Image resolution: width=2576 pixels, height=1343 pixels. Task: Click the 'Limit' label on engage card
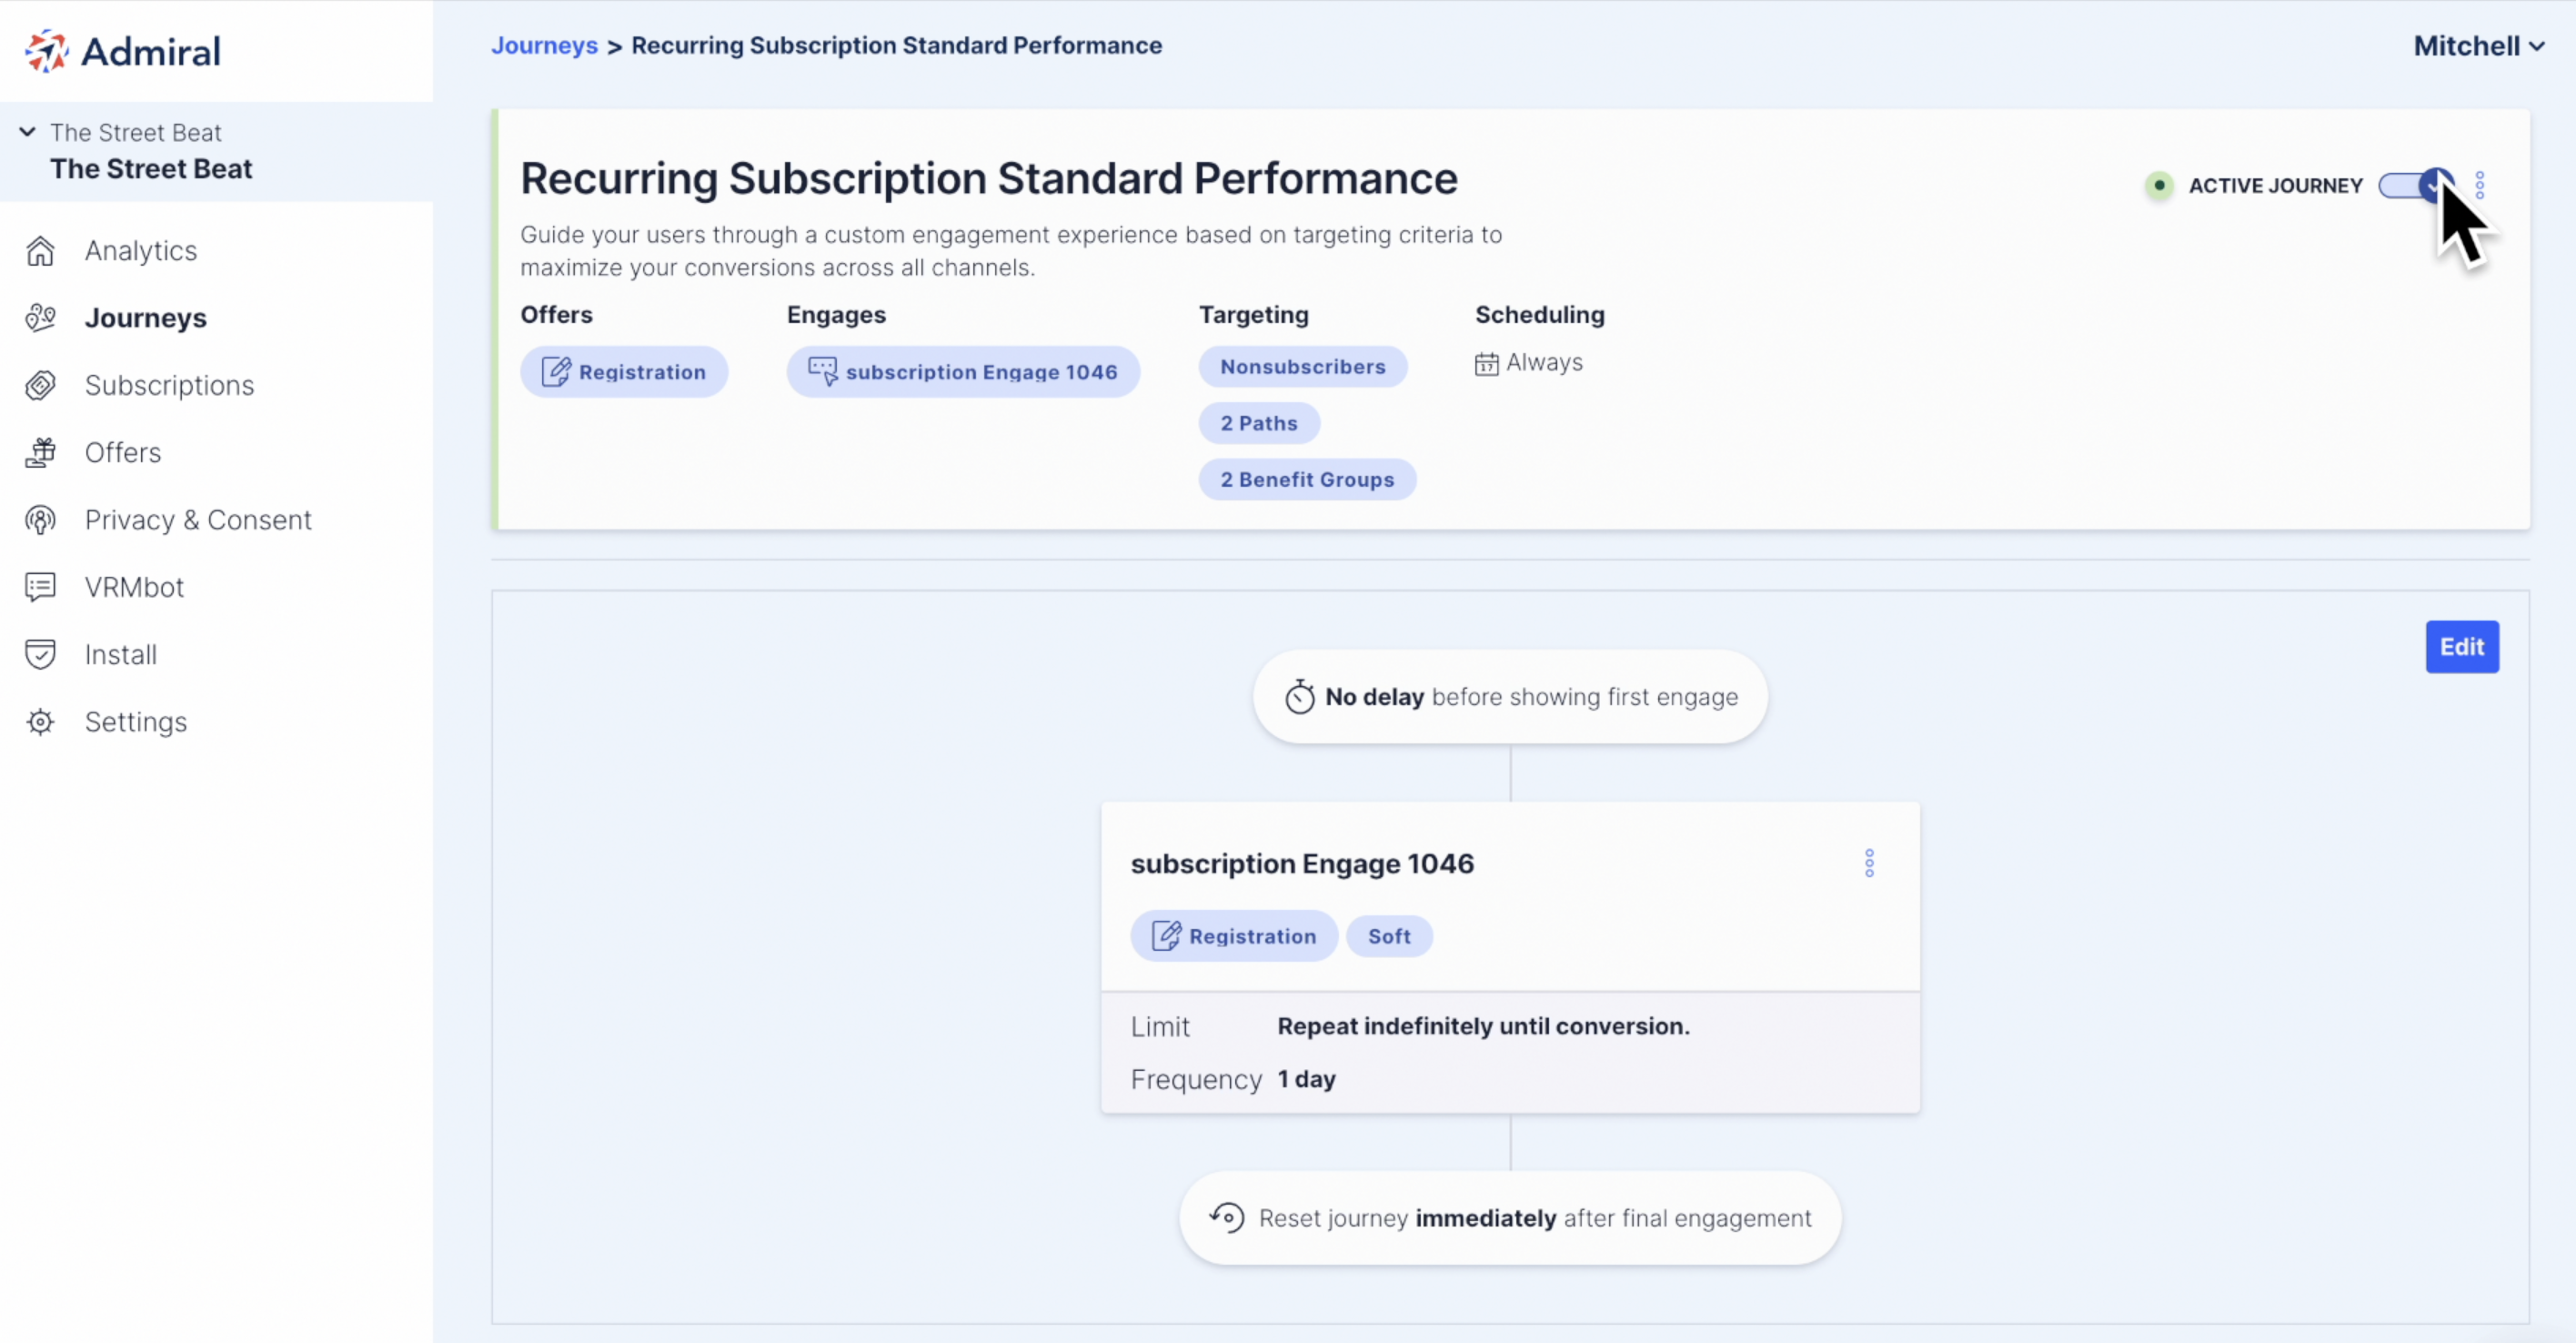pyautogui.click(x=1160, y=1027)
